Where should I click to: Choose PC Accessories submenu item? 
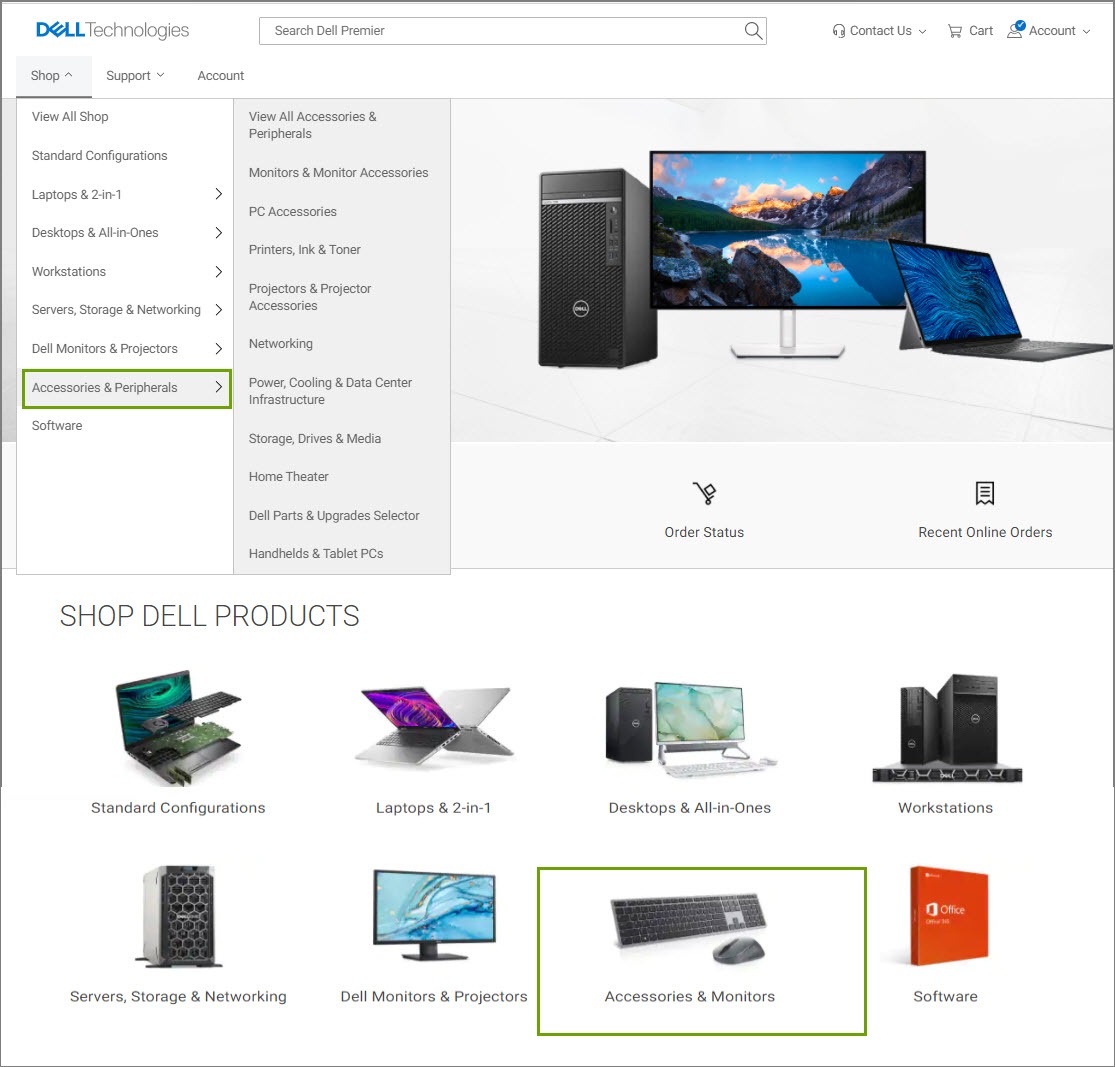[x=292, y=212]
